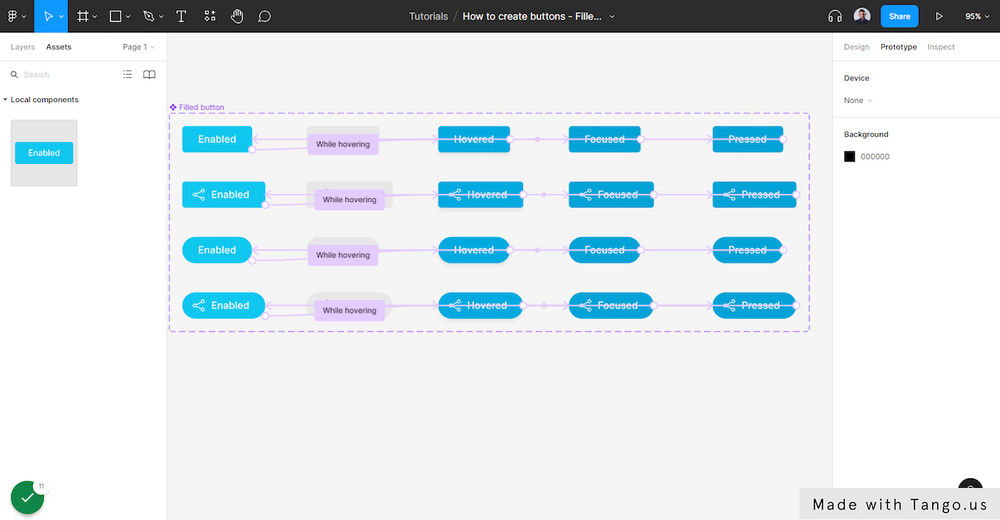Open the Move tool options chevron

tap(61, 17)
